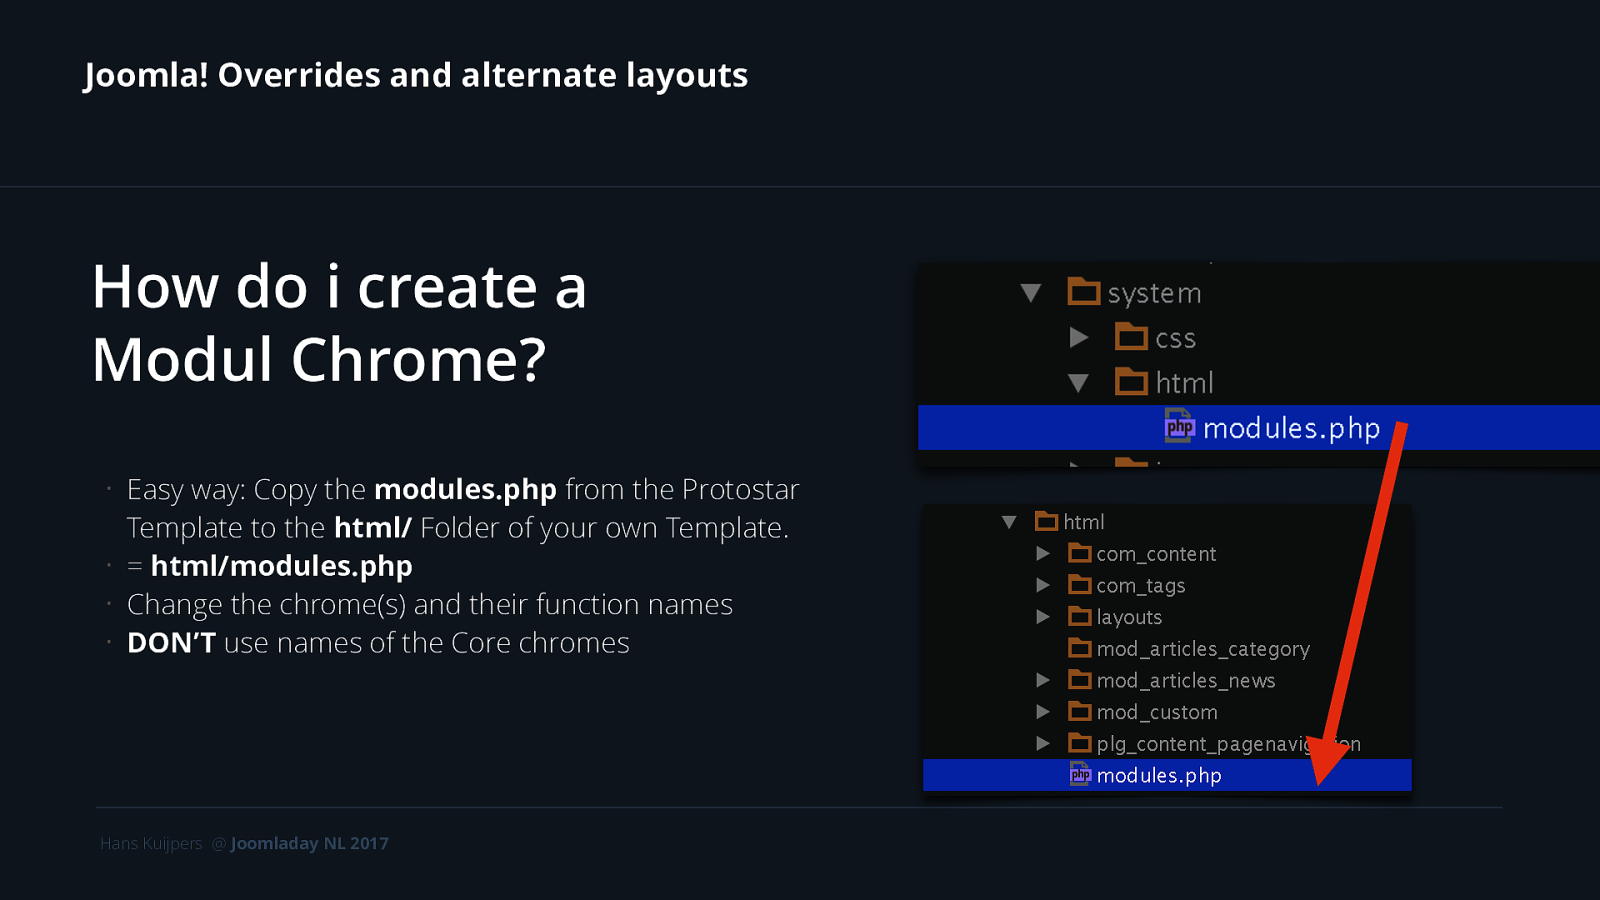Expand the plg_content_pagenavigation folder arrow

click(x=1043, y=744)
